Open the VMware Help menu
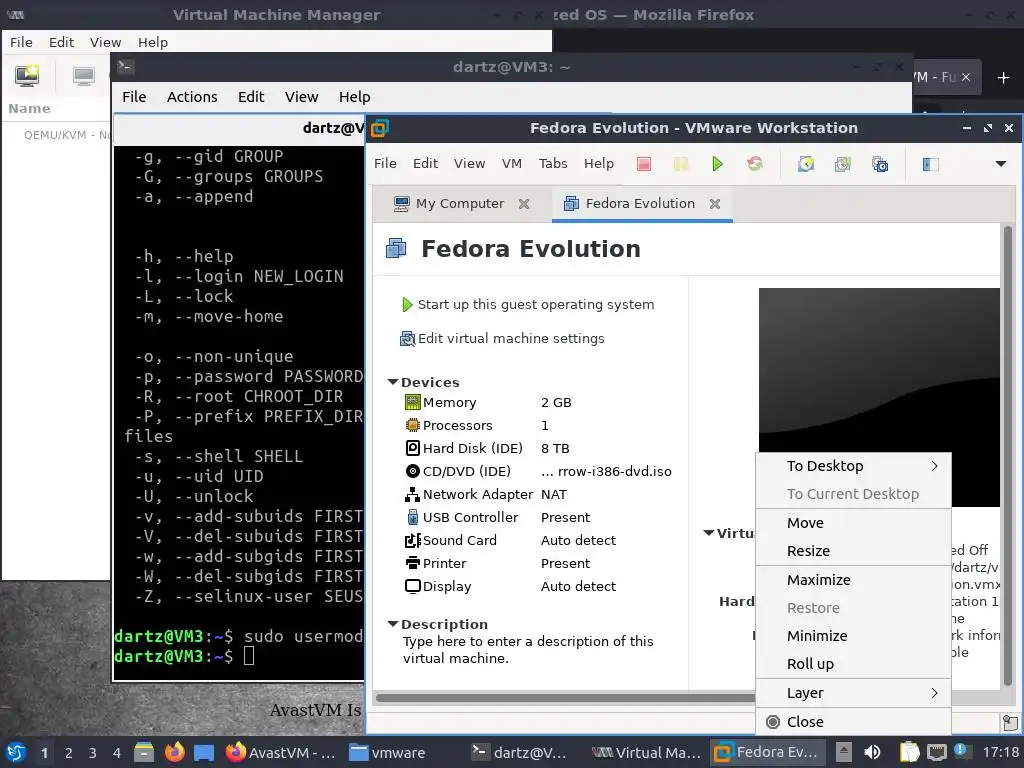This screenshot has height=768, width=1024. pyautogui.click(x=598, y=163)
